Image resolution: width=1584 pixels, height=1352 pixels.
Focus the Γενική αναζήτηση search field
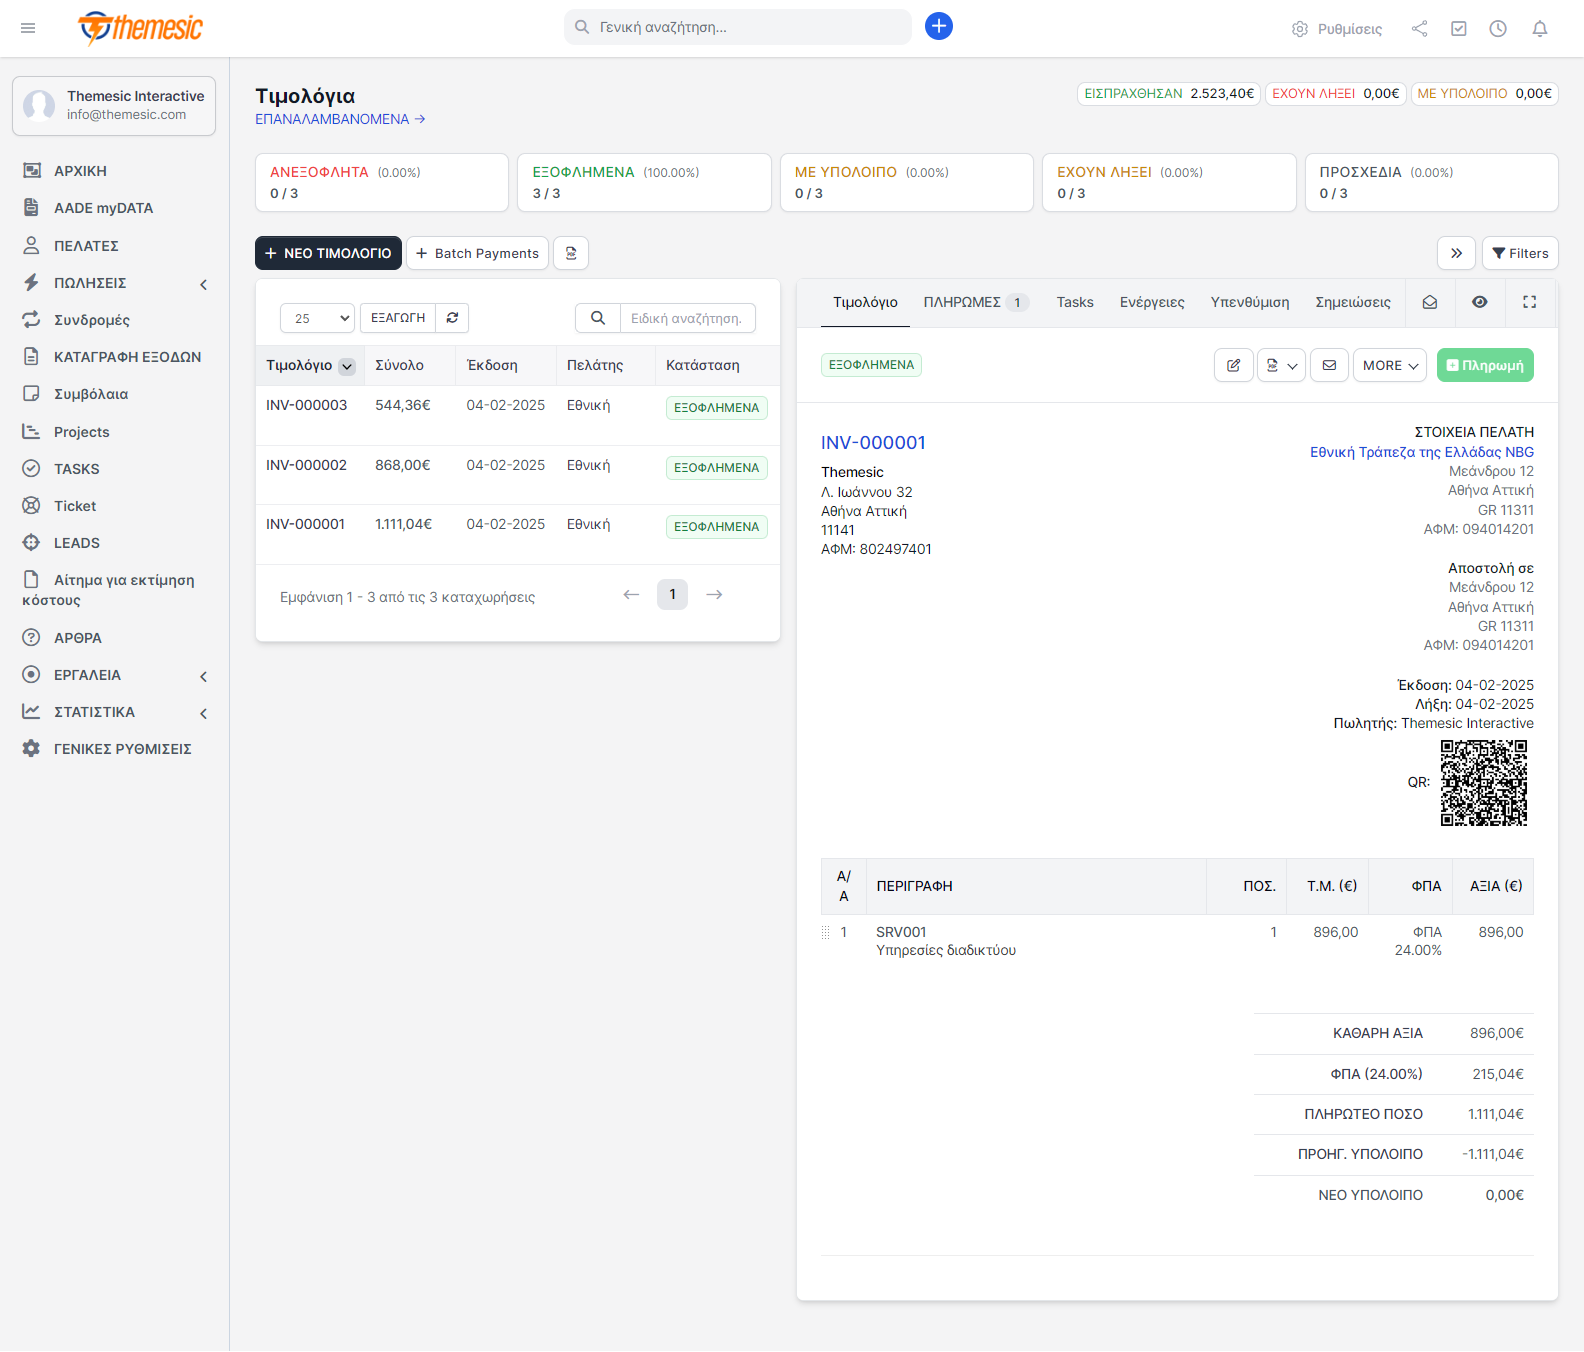[738, 27]
